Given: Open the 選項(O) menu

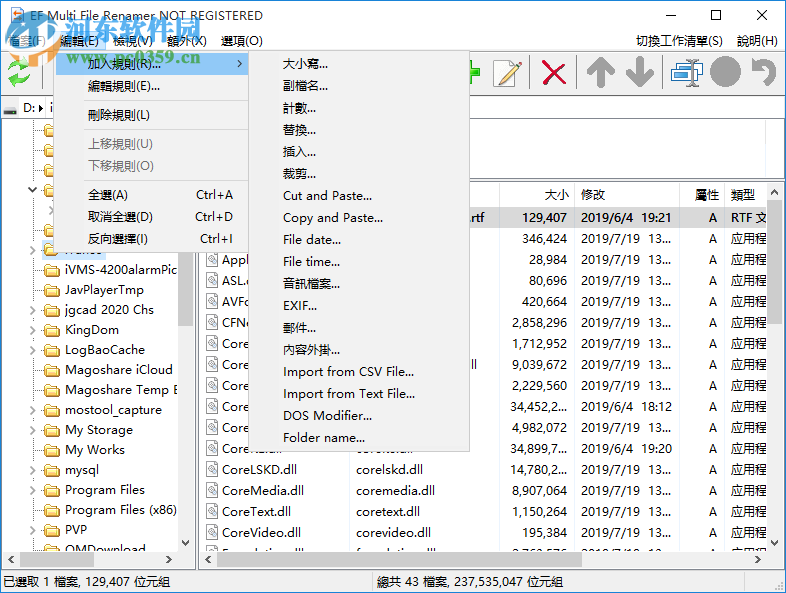Looking at the screenshot, I should tap(242, 41).
